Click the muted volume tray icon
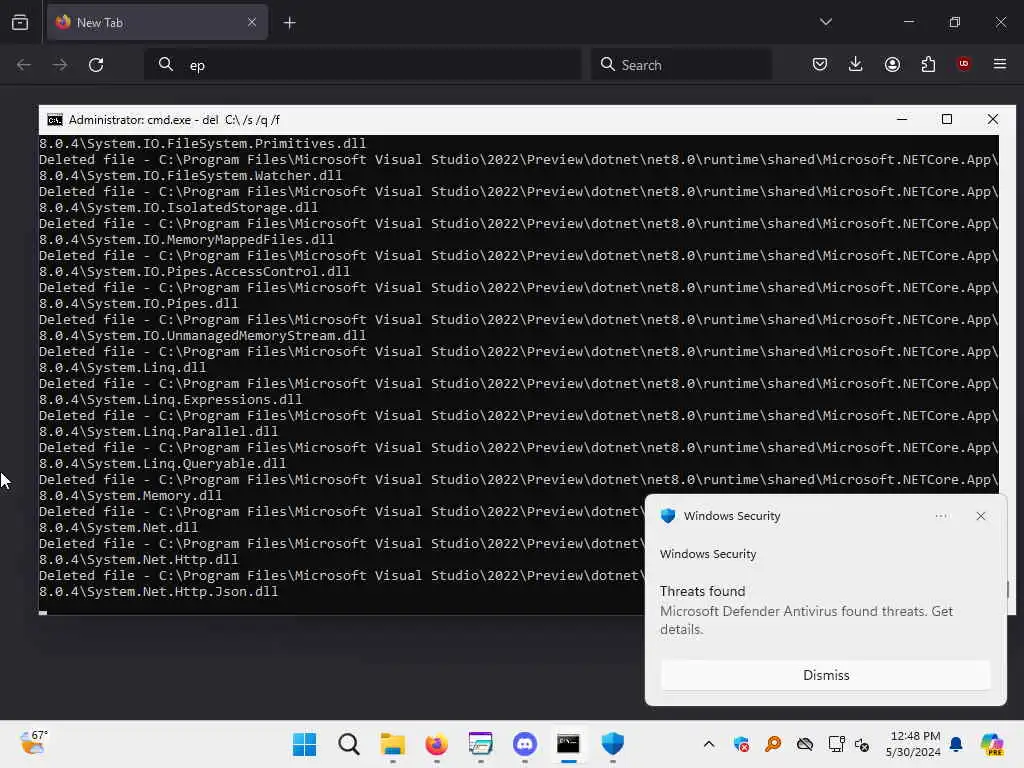The width and height of the screenshot is (1024, 768). point(861,744)
